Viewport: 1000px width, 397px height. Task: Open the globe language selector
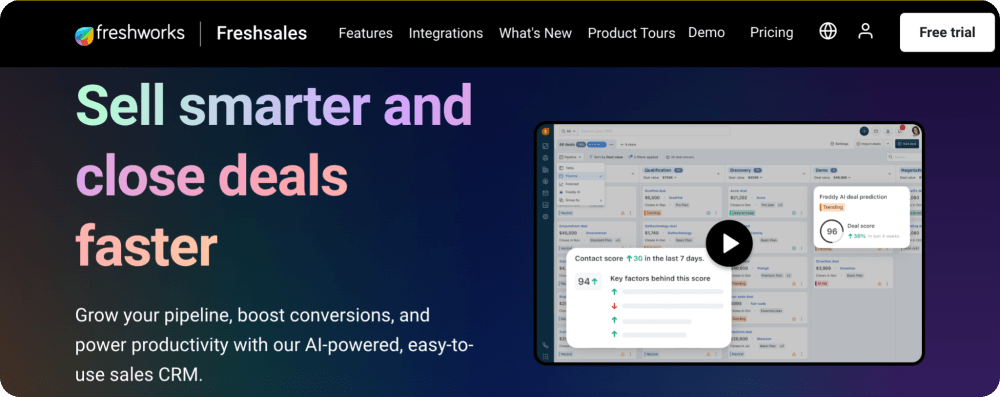coord(828,31)
